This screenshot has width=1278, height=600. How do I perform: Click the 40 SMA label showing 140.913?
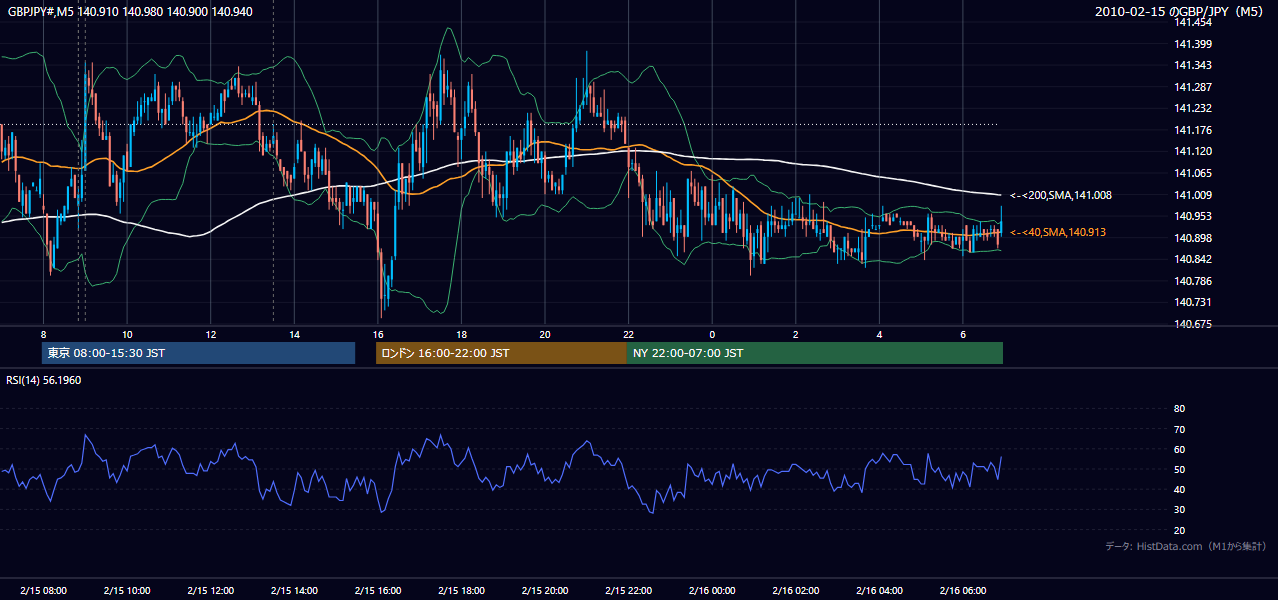coord(1058,232)
